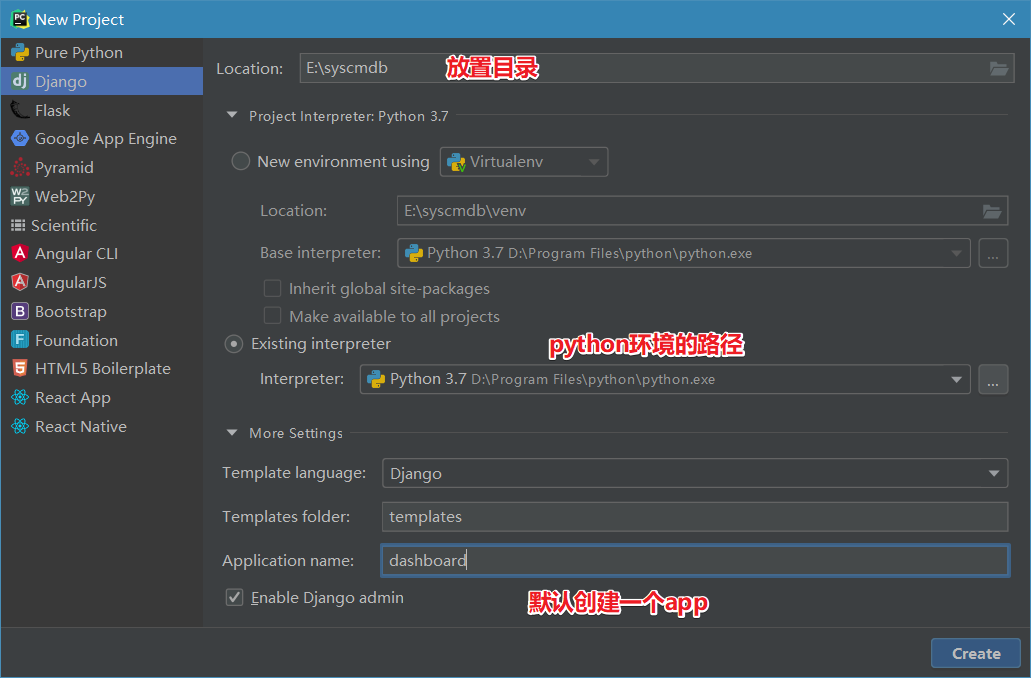Click the Django dj icon in sidebar
1031x678 pixels.
20,81
